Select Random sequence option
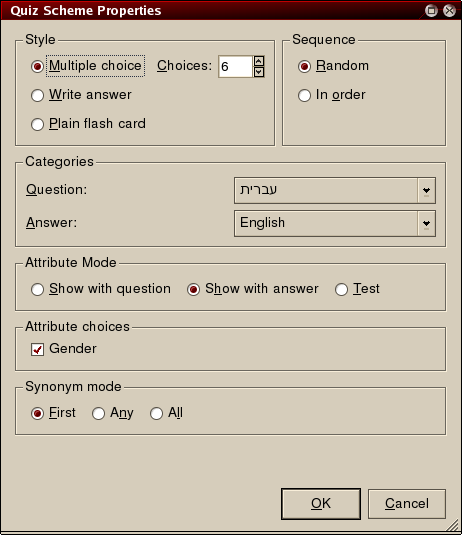 [x=304, y=66]
